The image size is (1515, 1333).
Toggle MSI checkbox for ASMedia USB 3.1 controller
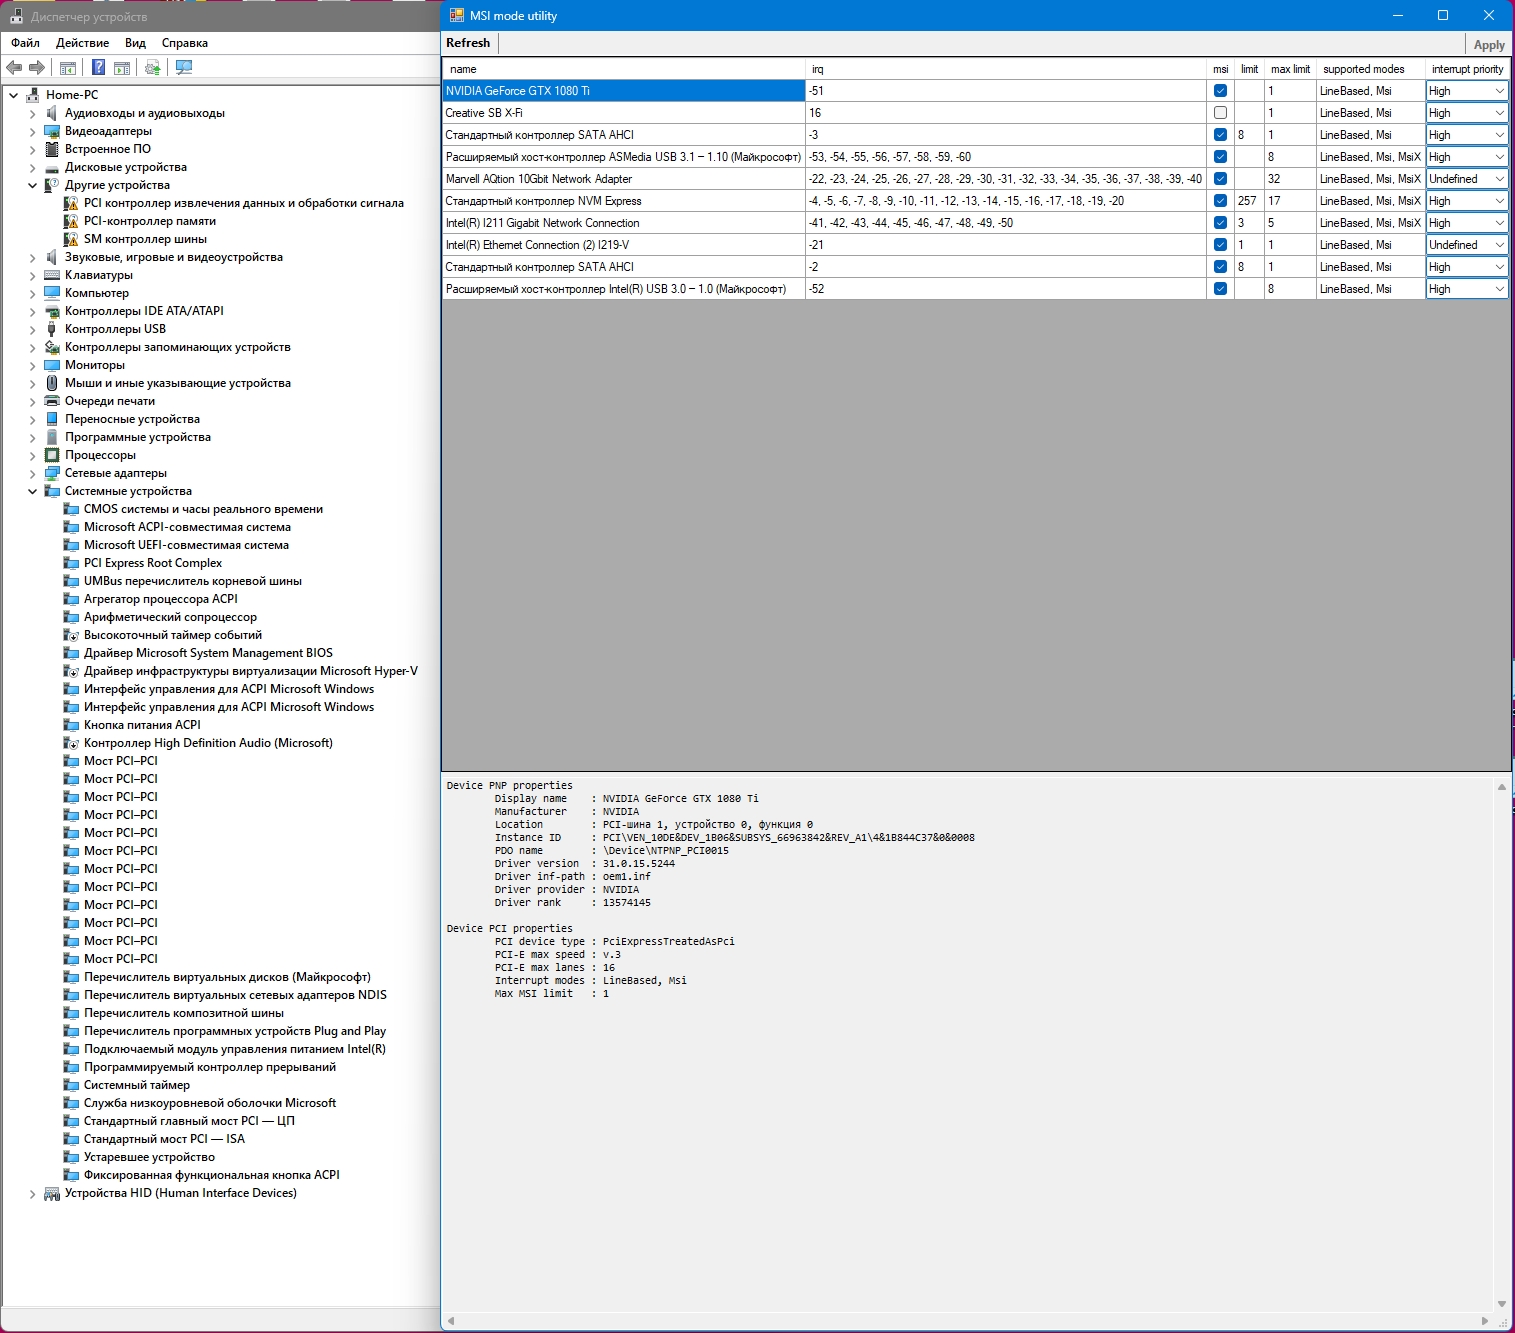(x=1220, y=157)
